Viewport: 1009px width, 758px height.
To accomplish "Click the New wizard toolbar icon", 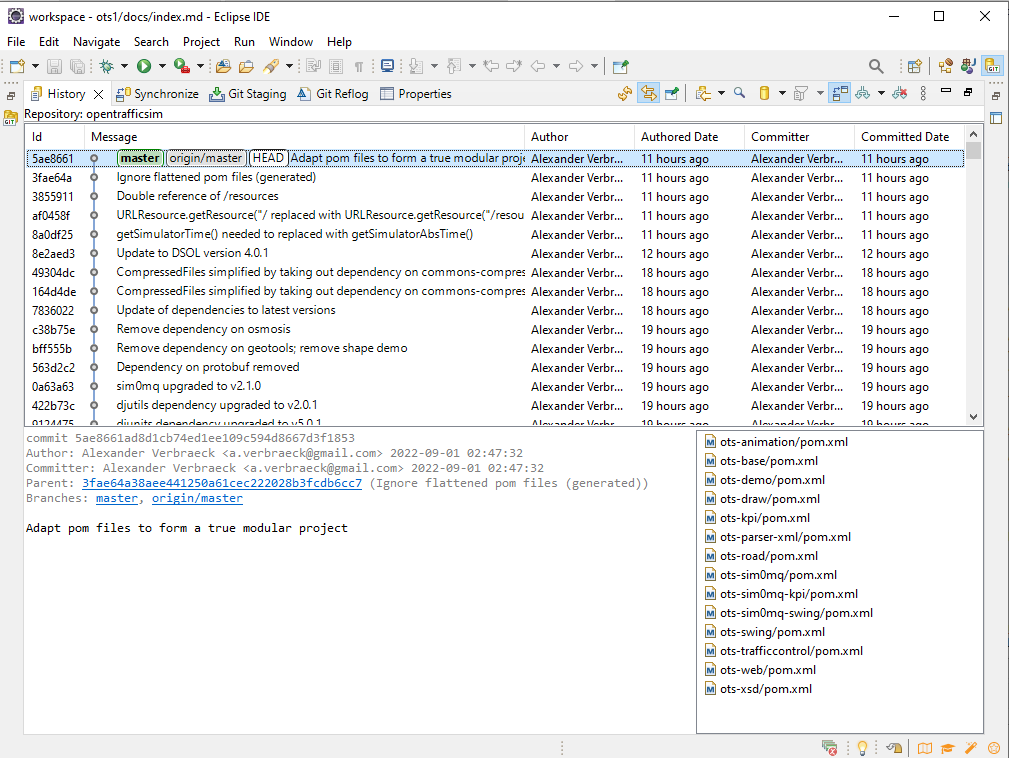I will click(x=17, y=66).
